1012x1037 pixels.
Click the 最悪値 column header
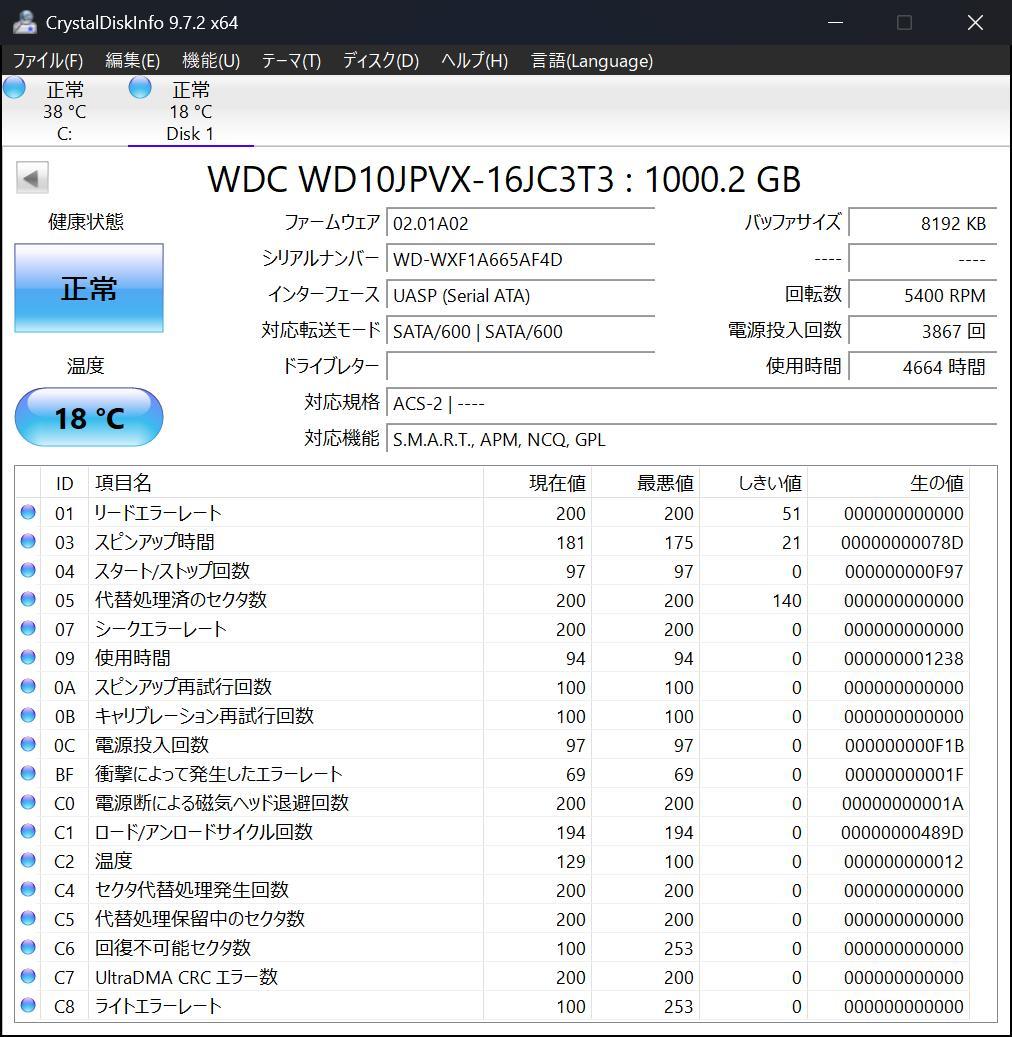(646, 483)
